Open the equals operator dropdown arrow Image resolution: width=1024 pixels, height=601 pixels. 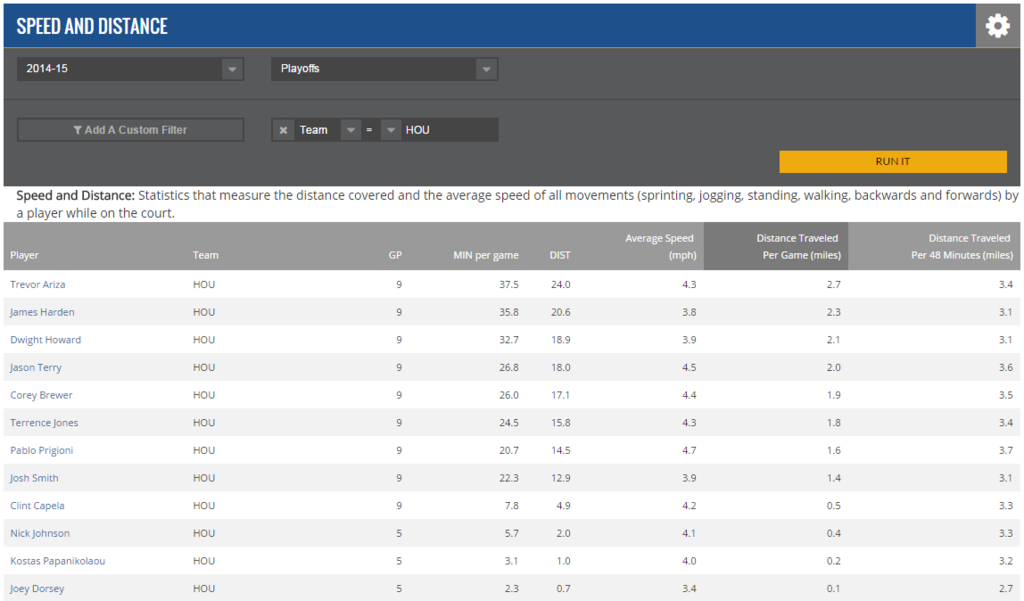(x=391, y=130)
